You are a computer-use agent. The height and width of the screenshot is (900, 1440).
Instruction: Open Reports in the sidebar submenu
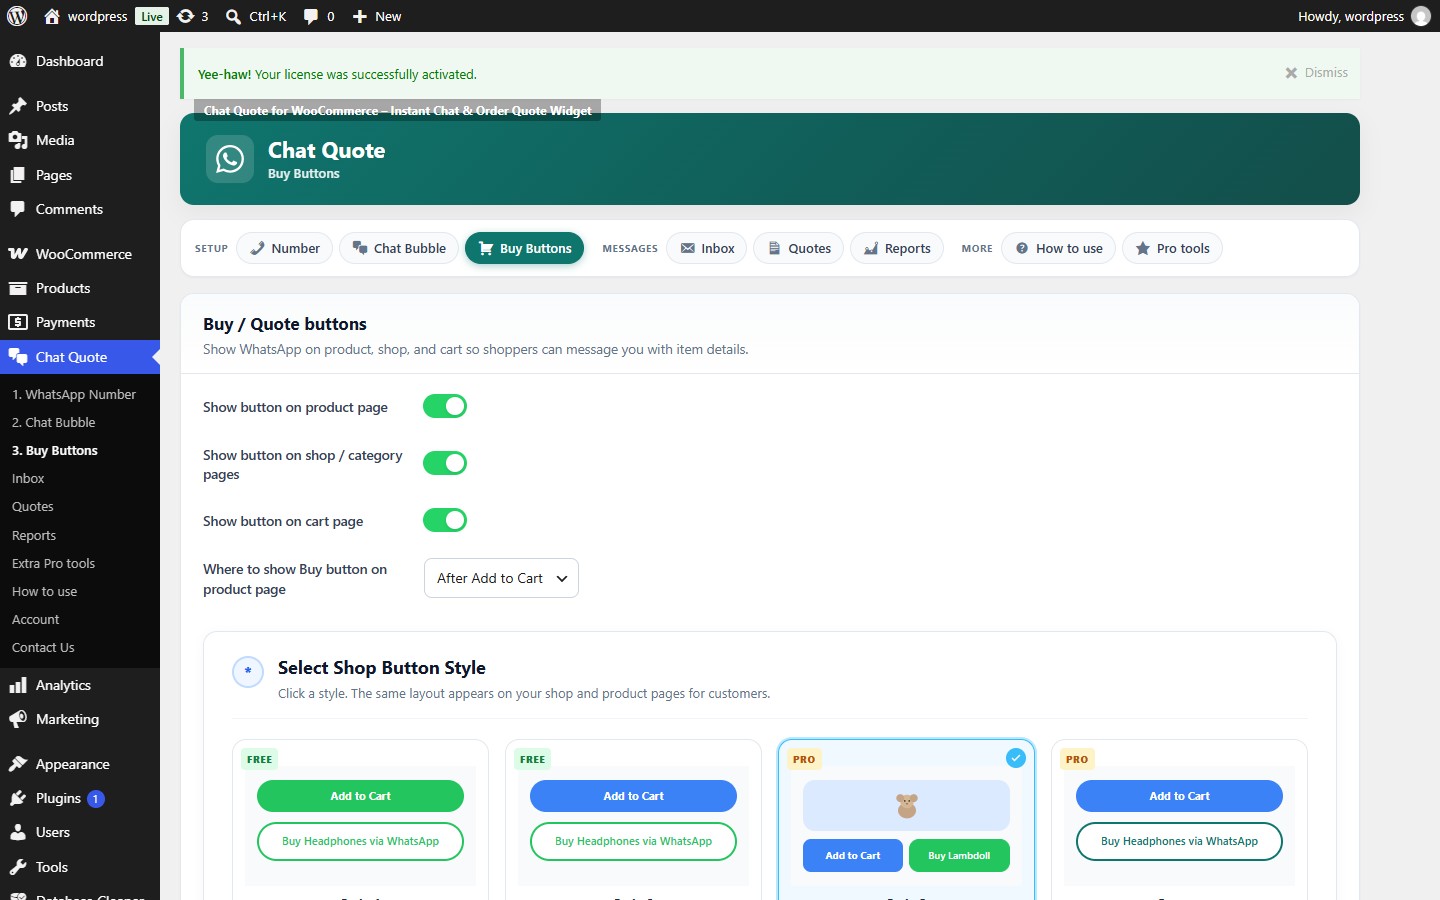click(x=34, y=535)
